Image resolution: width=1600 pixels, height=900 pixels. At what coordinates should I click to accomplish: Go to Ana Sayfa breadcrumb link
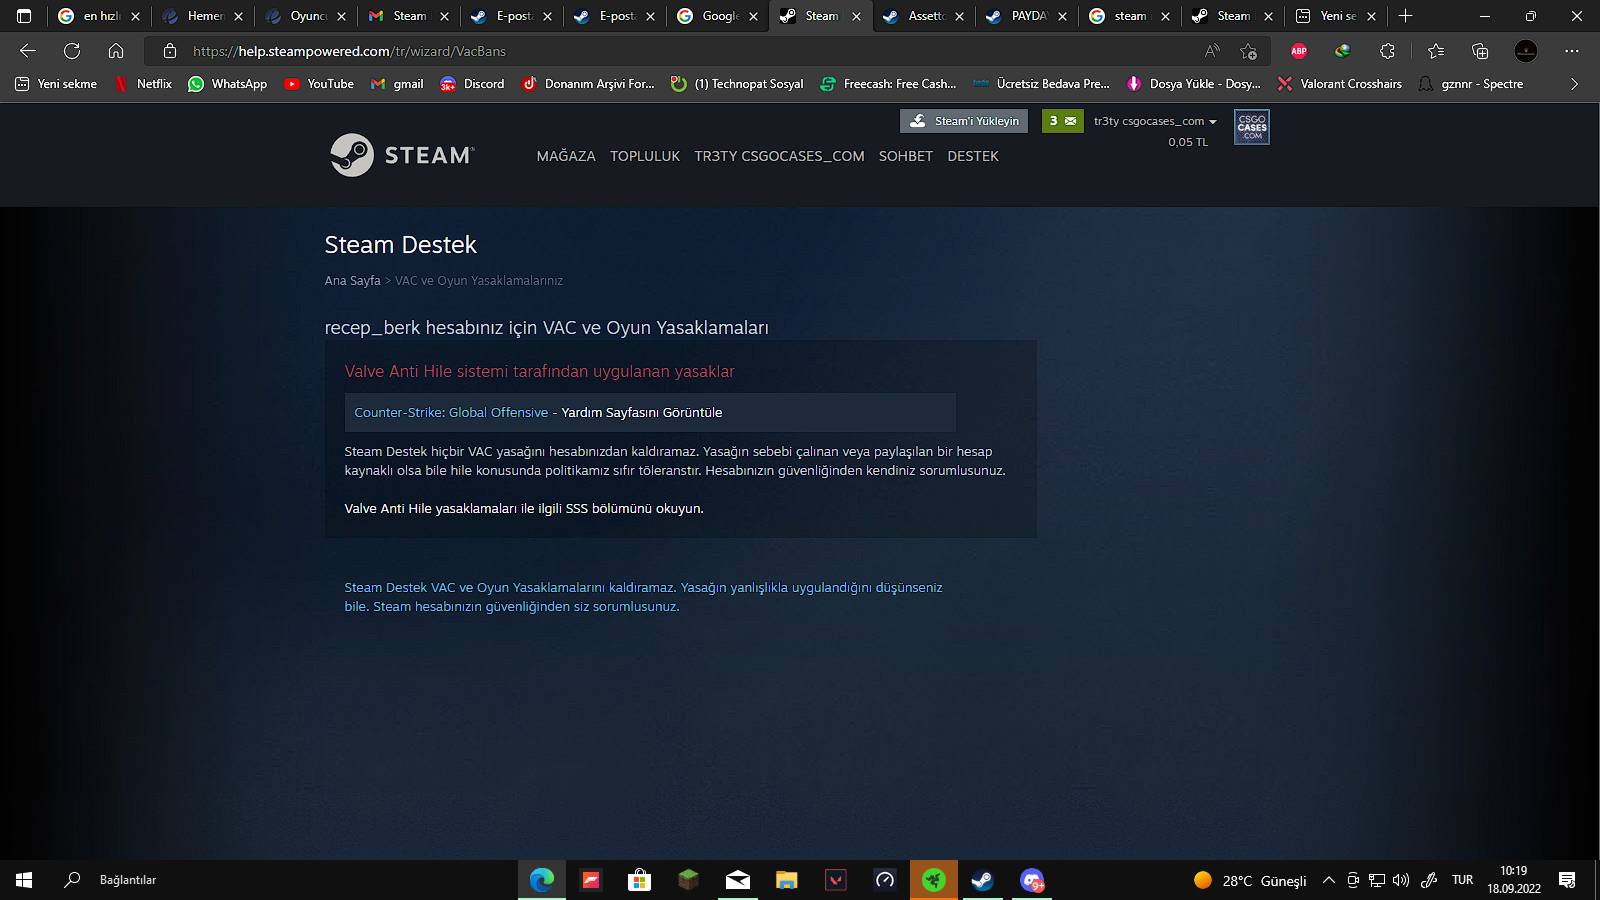click(352, 281)
